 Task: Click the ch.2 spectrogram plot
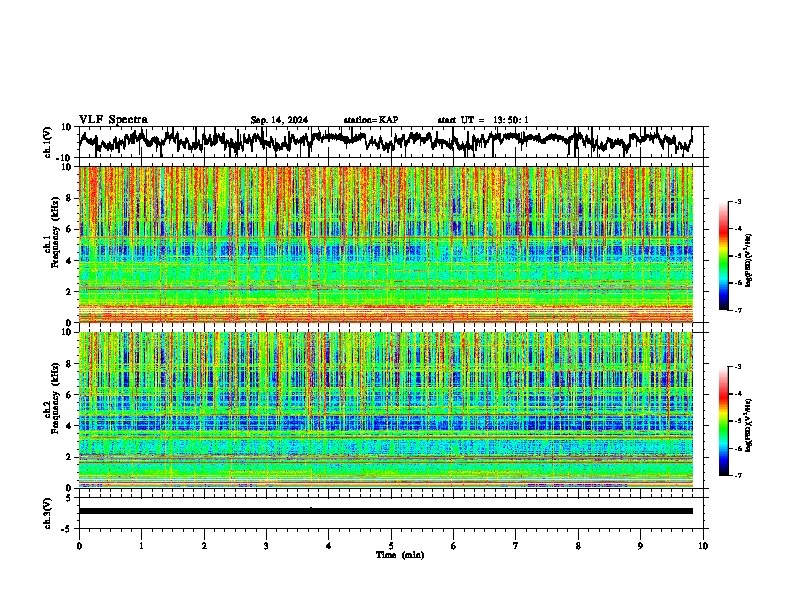pos(385,410)
